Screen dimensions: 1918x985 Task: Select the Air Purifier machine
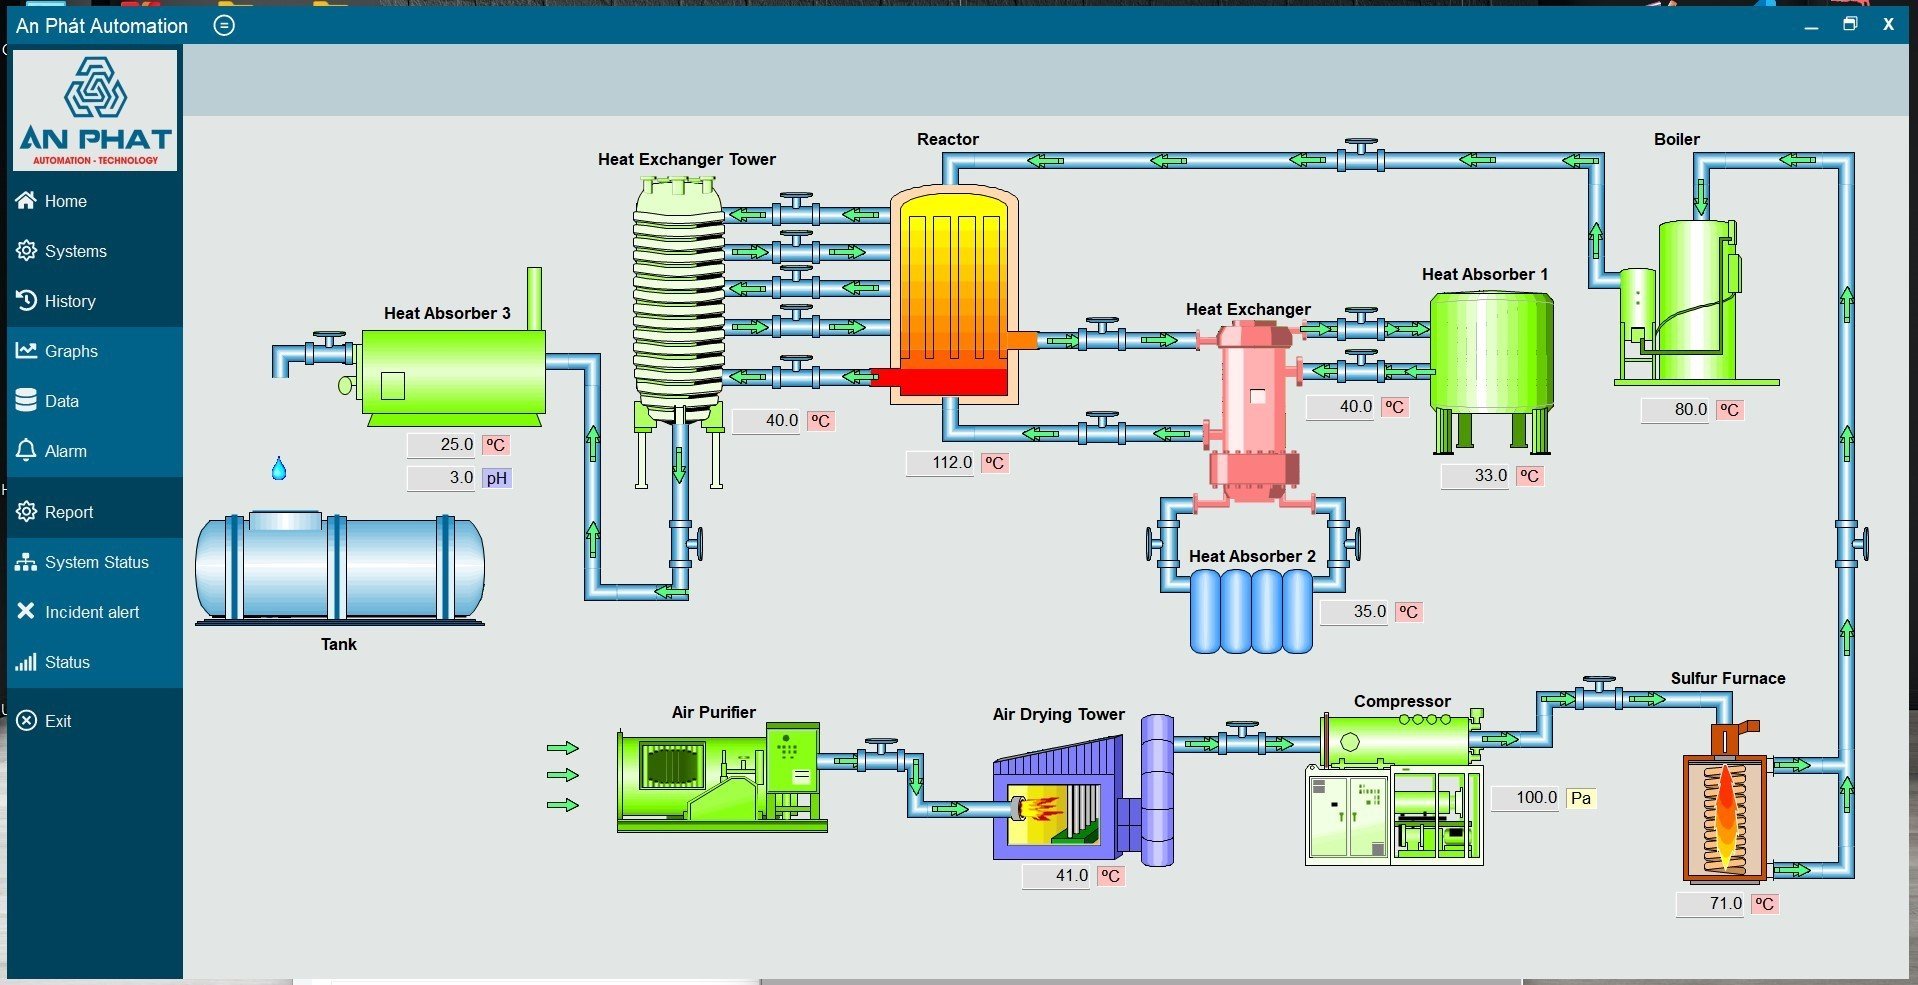point(720,778)
